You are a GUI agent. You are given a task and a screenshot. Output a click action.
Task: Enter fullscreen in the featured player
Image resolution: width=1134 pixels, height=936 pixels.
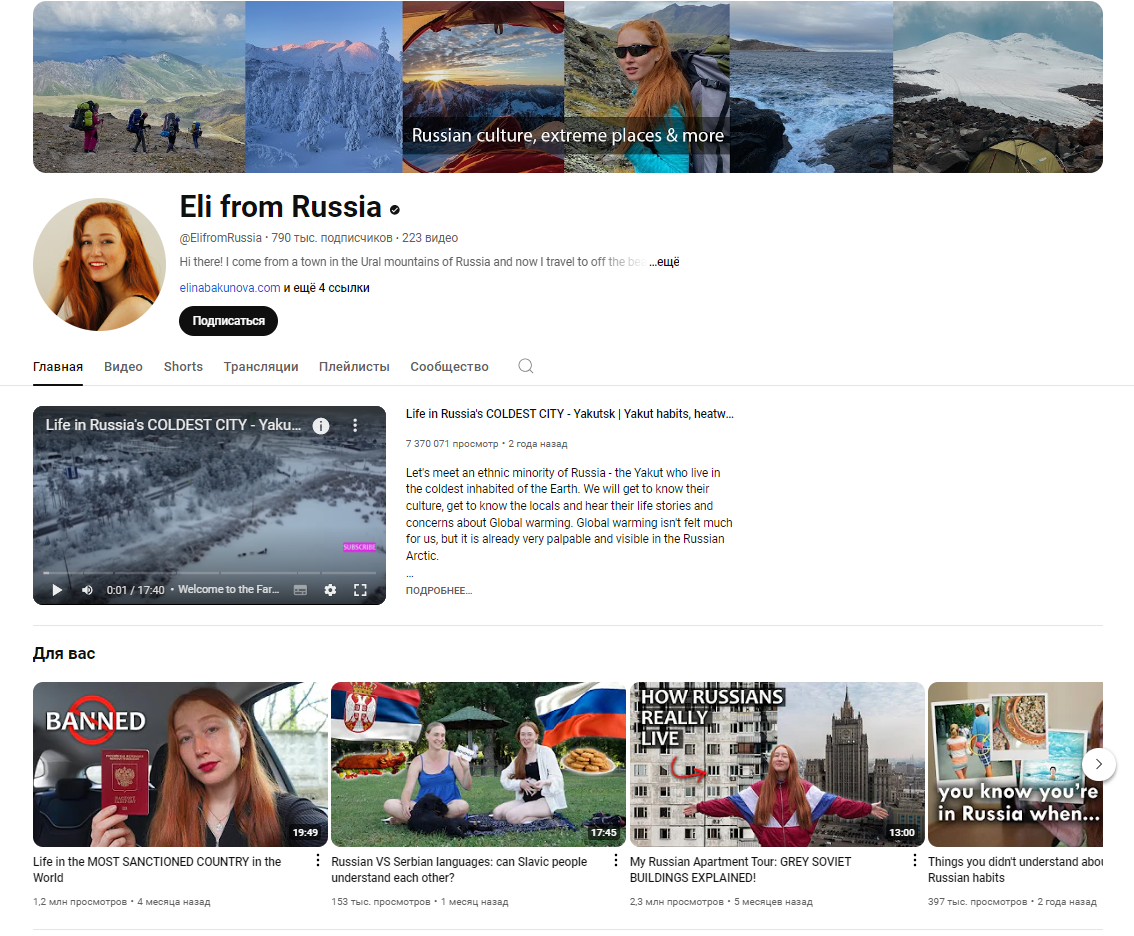point(360,590)
